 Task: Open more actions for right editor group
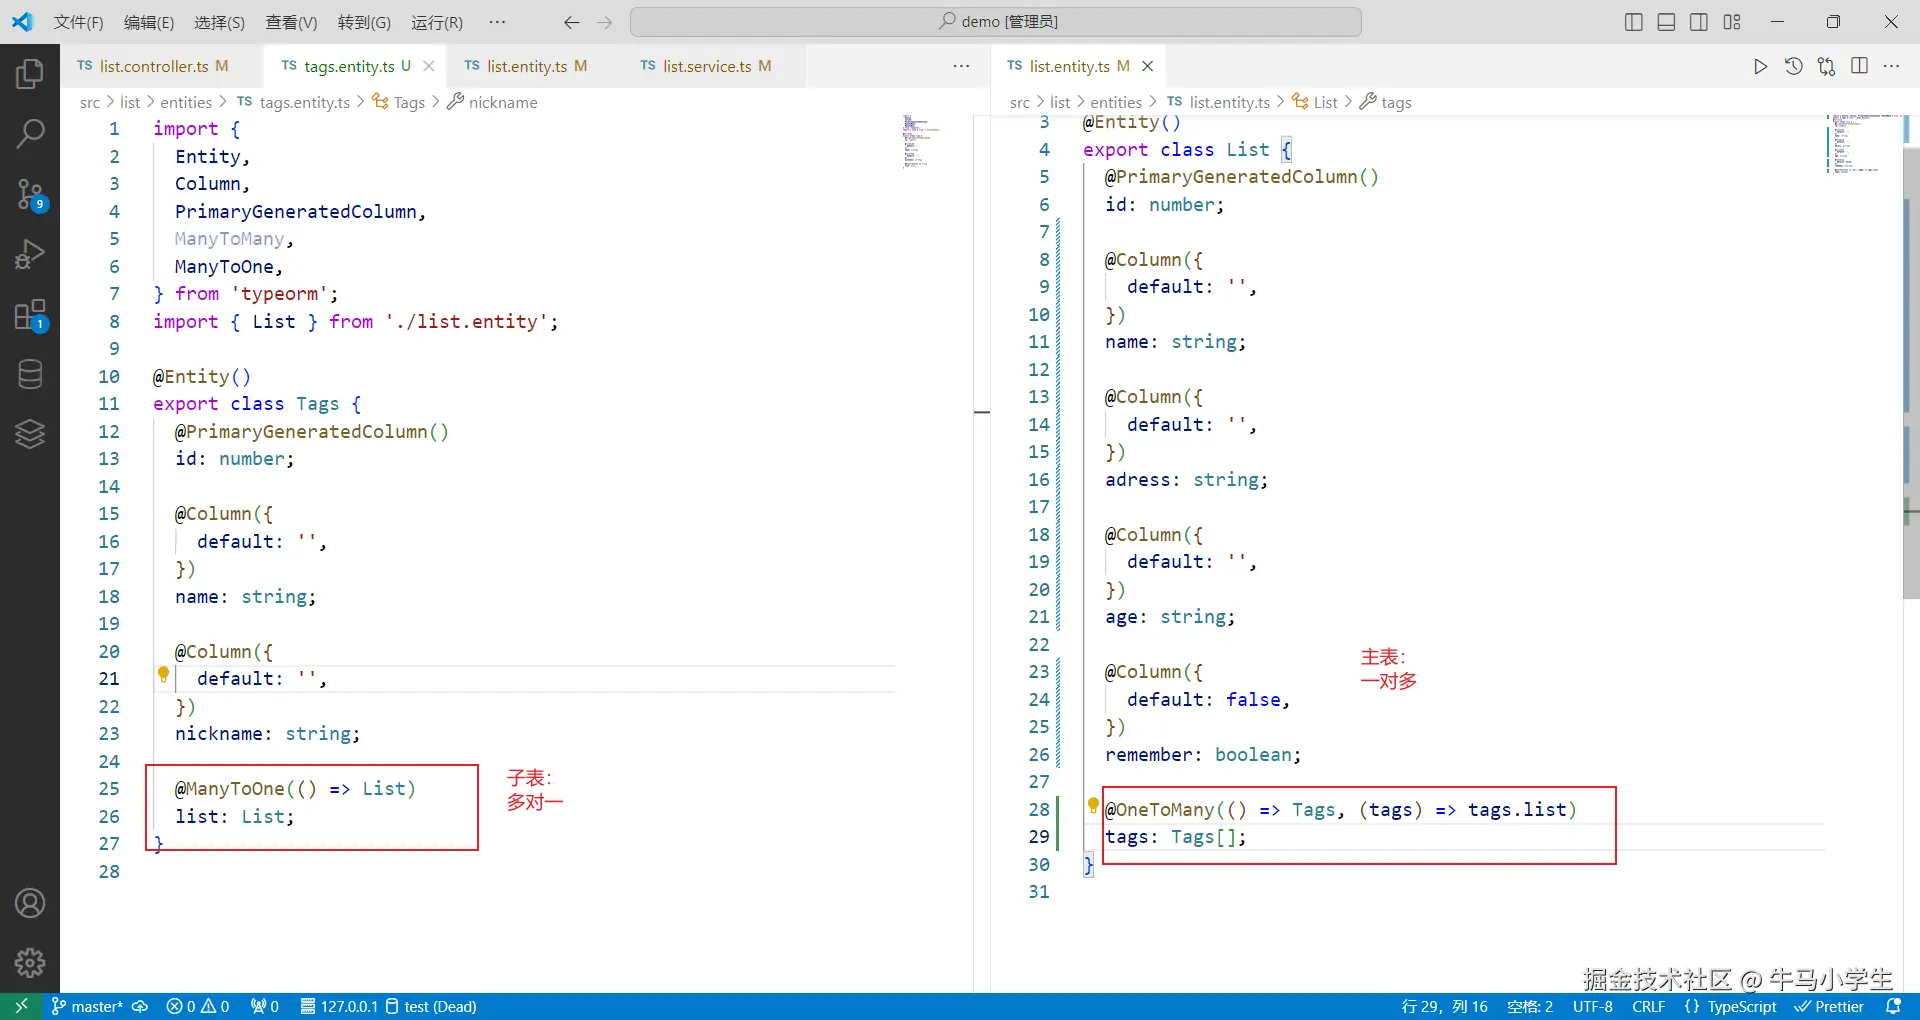(1891, 66)
